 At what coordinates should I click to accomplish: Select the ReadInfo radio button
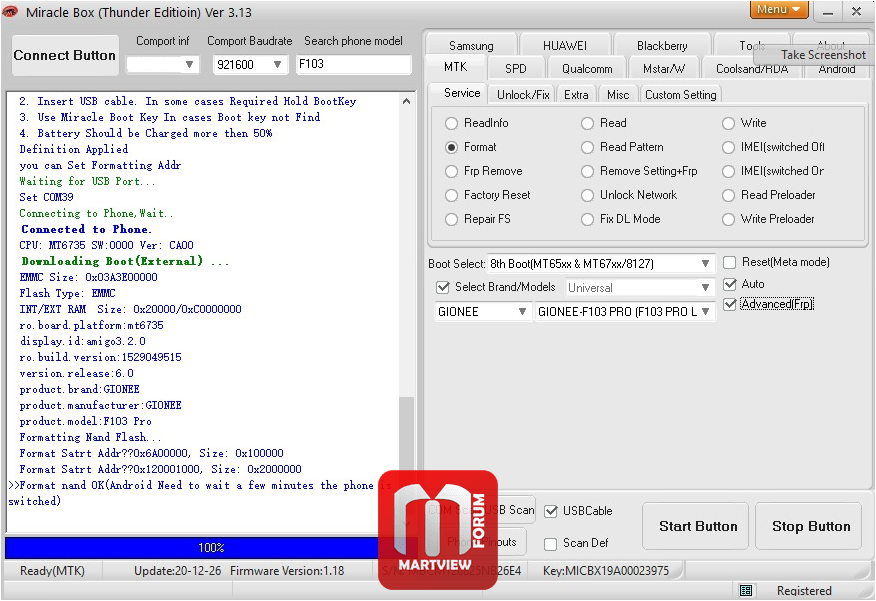pyautogui.click(x=451, y=123)
